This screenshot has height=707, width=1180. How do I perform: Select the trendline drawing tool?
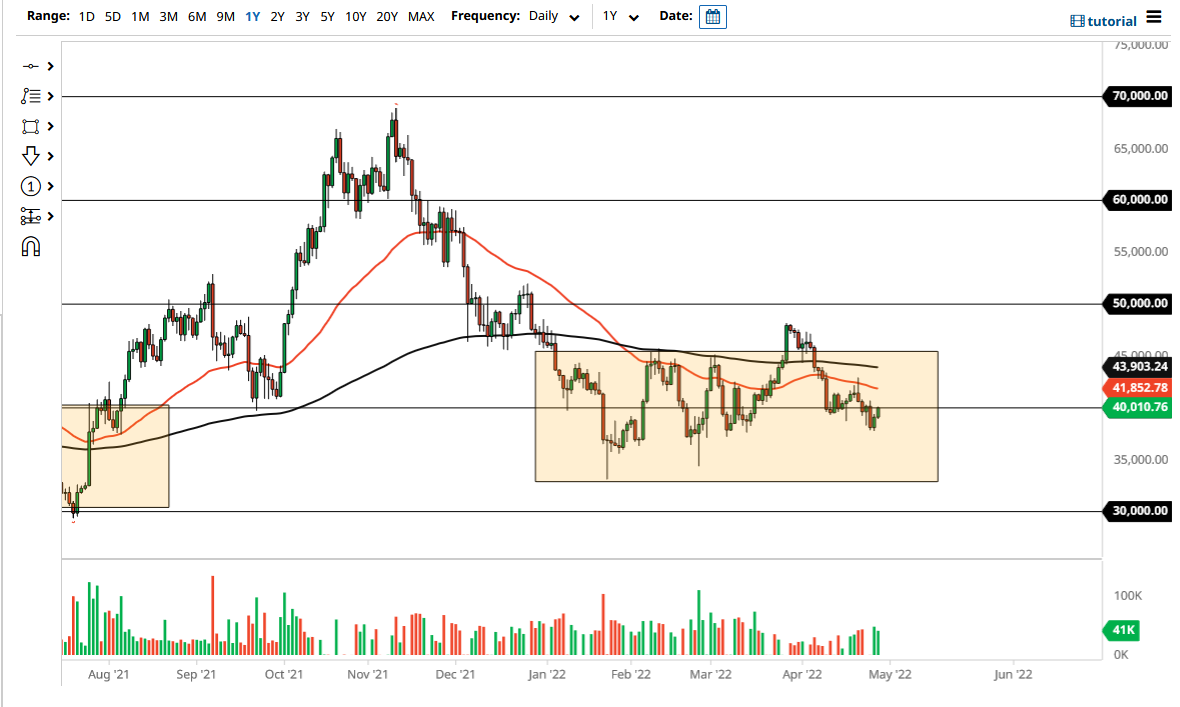coord(30,66)
